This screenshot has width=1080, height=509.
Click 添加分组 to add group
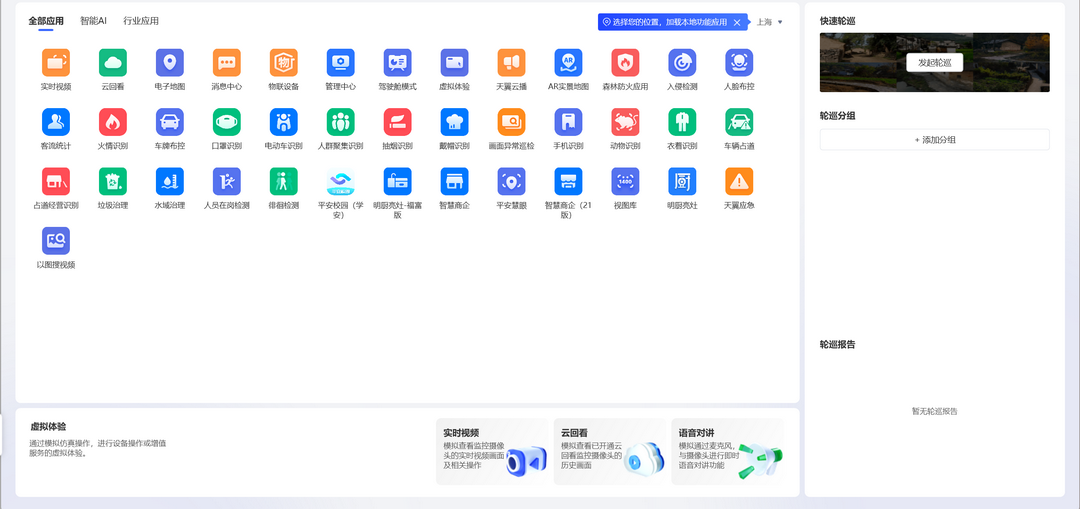point(935,140)
